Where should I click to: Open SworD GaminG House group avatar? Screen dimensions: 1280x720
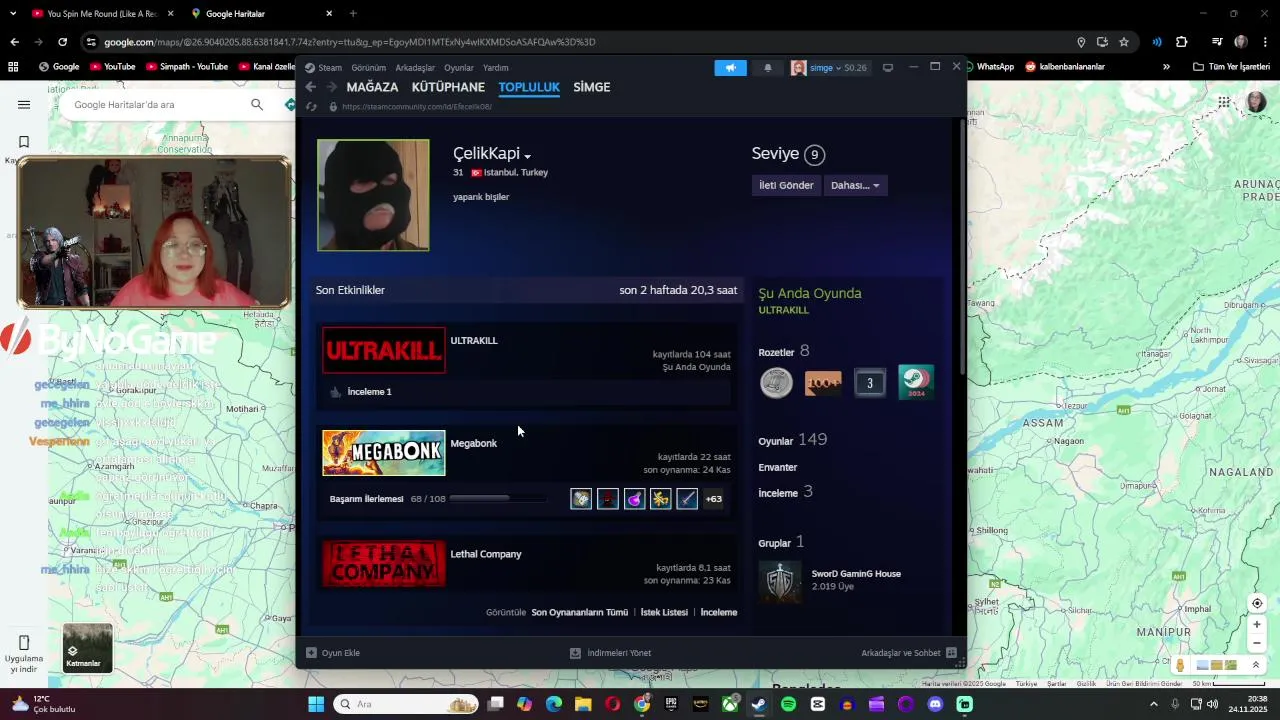tap(780, 581)
